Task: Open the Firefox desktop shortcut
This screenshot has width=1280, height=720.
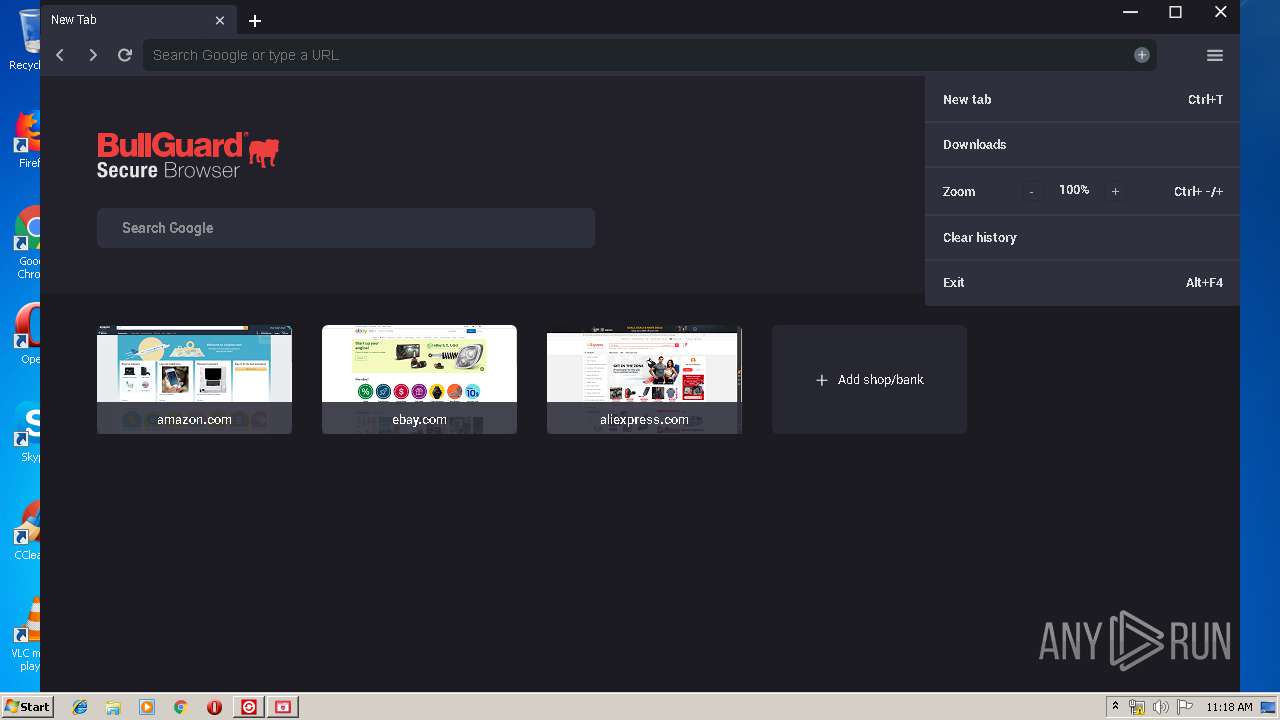Action: [28, 138]
